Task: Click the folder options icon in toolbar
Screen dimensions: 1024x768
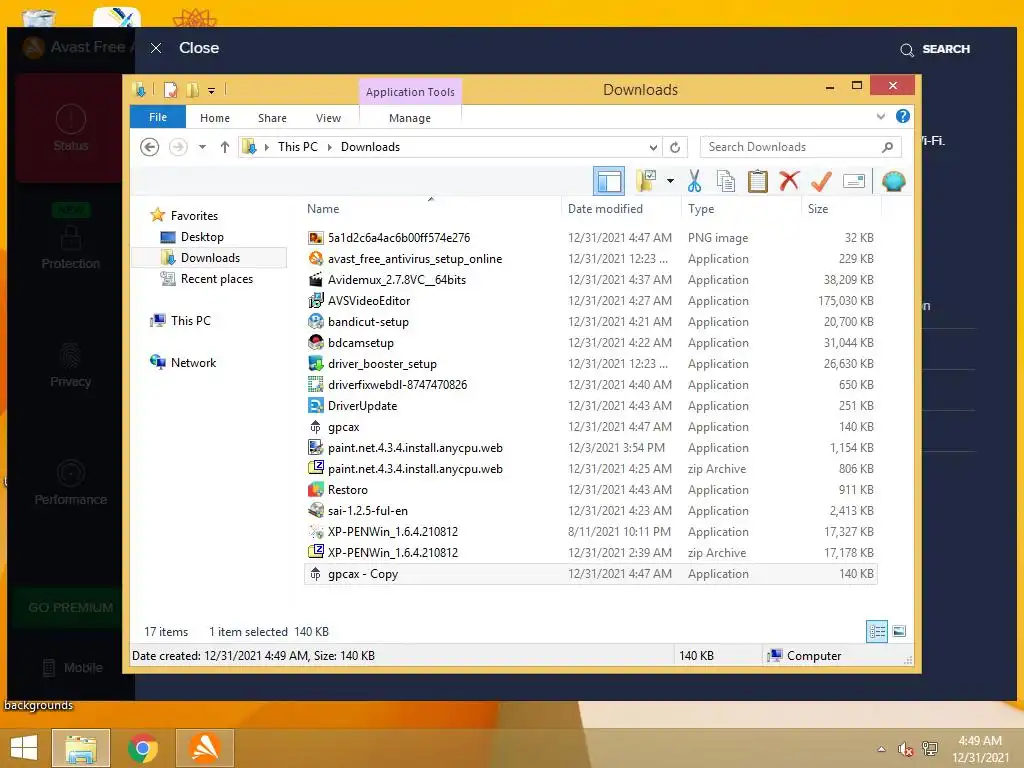Action: [647, 181]
